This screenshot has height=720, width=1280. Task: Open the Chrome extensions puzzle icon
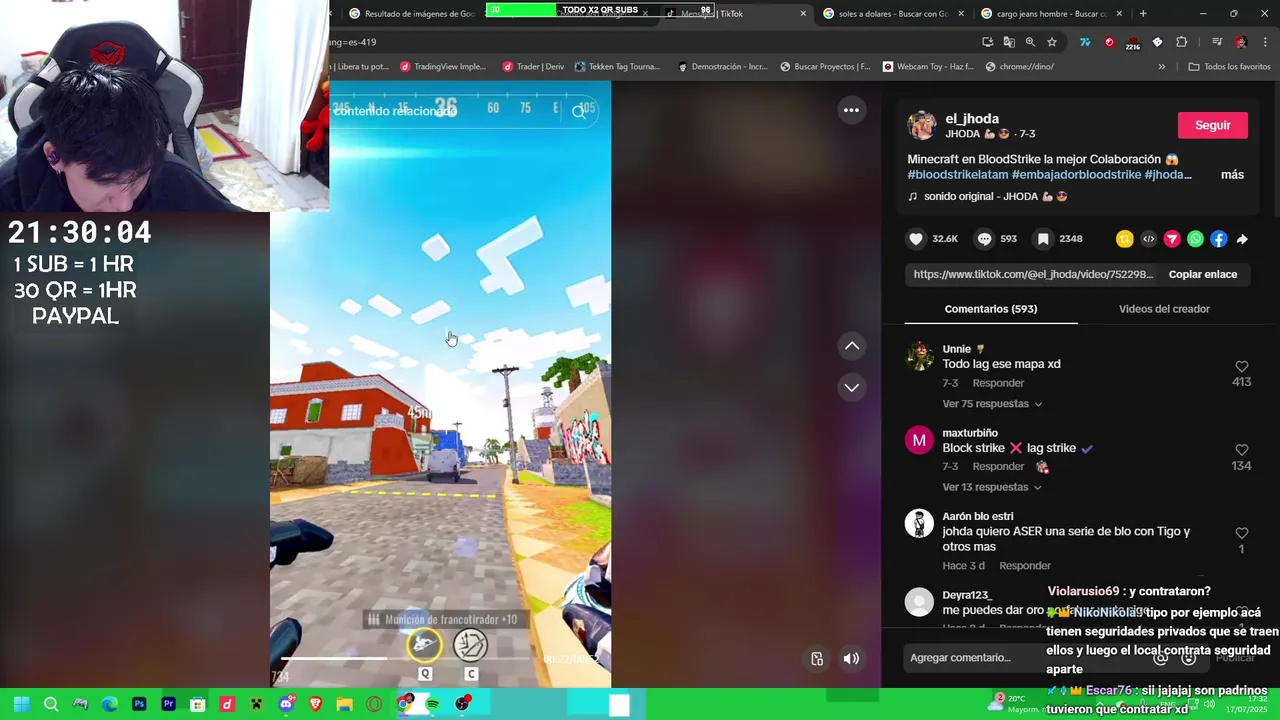click(1182, 42)
